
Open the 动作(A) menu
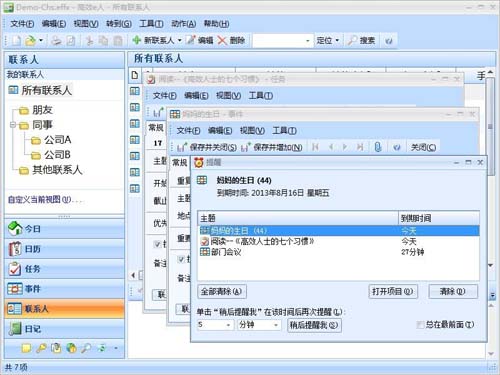point(184,24)
